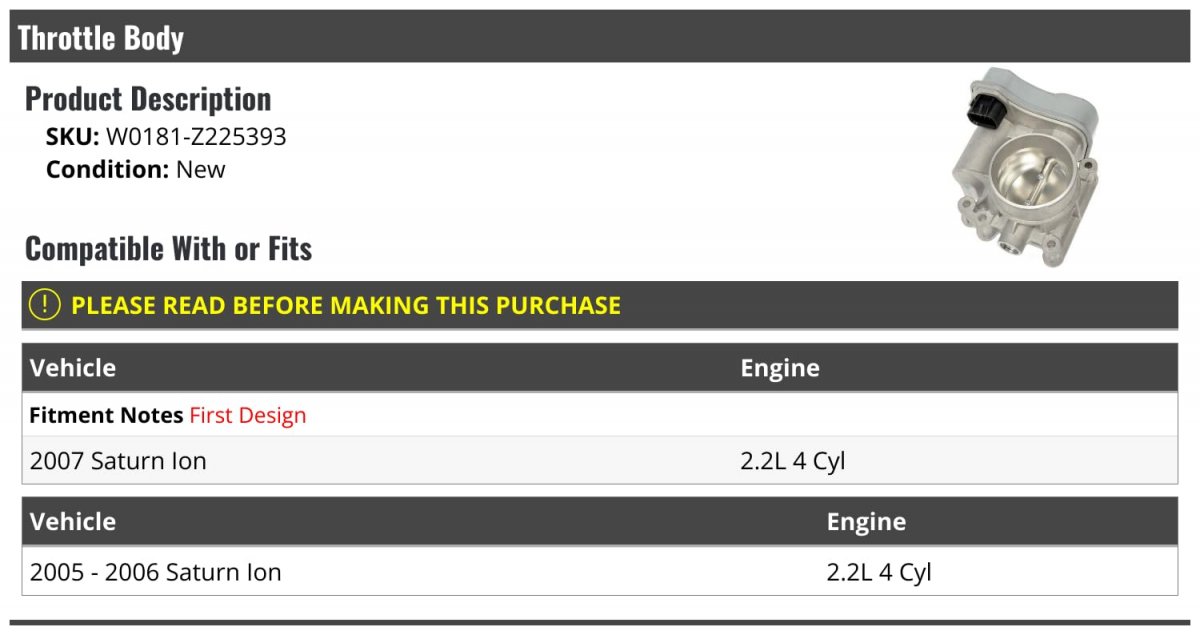This screenshot has width=1200, height=635.
Task: Click the first table's Engine column header
Action: click(x=780, y=368)
